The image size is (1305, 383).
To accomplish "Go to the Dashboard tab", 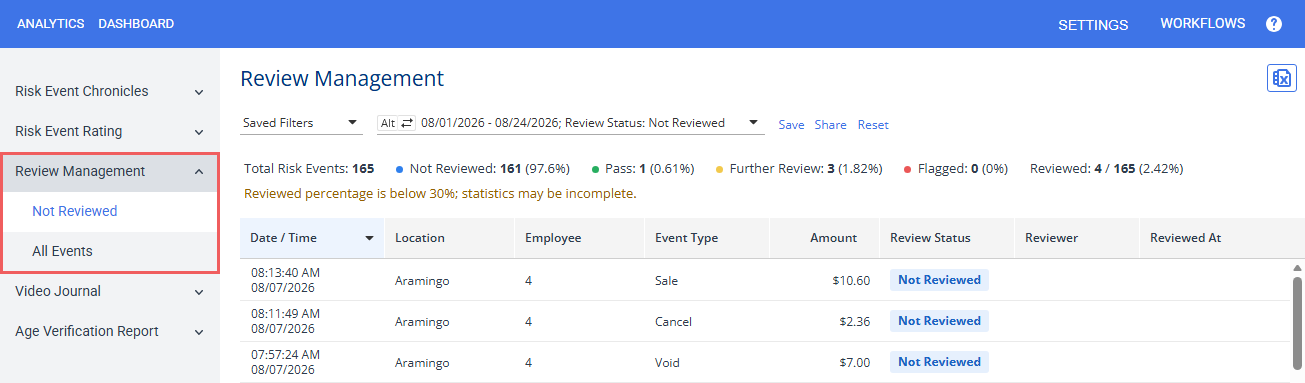I will point(136,24).
